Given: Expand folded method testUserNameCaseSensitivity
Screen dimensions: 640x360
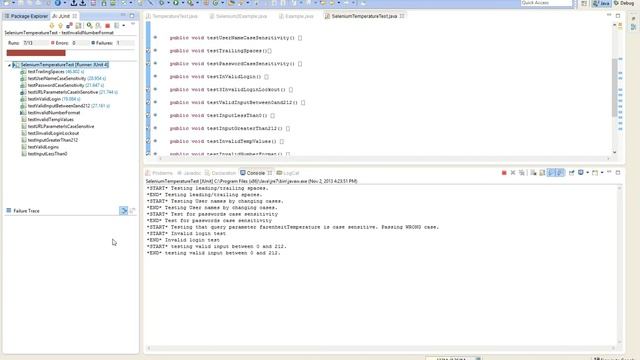Looking at the screenshot, I should pos(155,38).
